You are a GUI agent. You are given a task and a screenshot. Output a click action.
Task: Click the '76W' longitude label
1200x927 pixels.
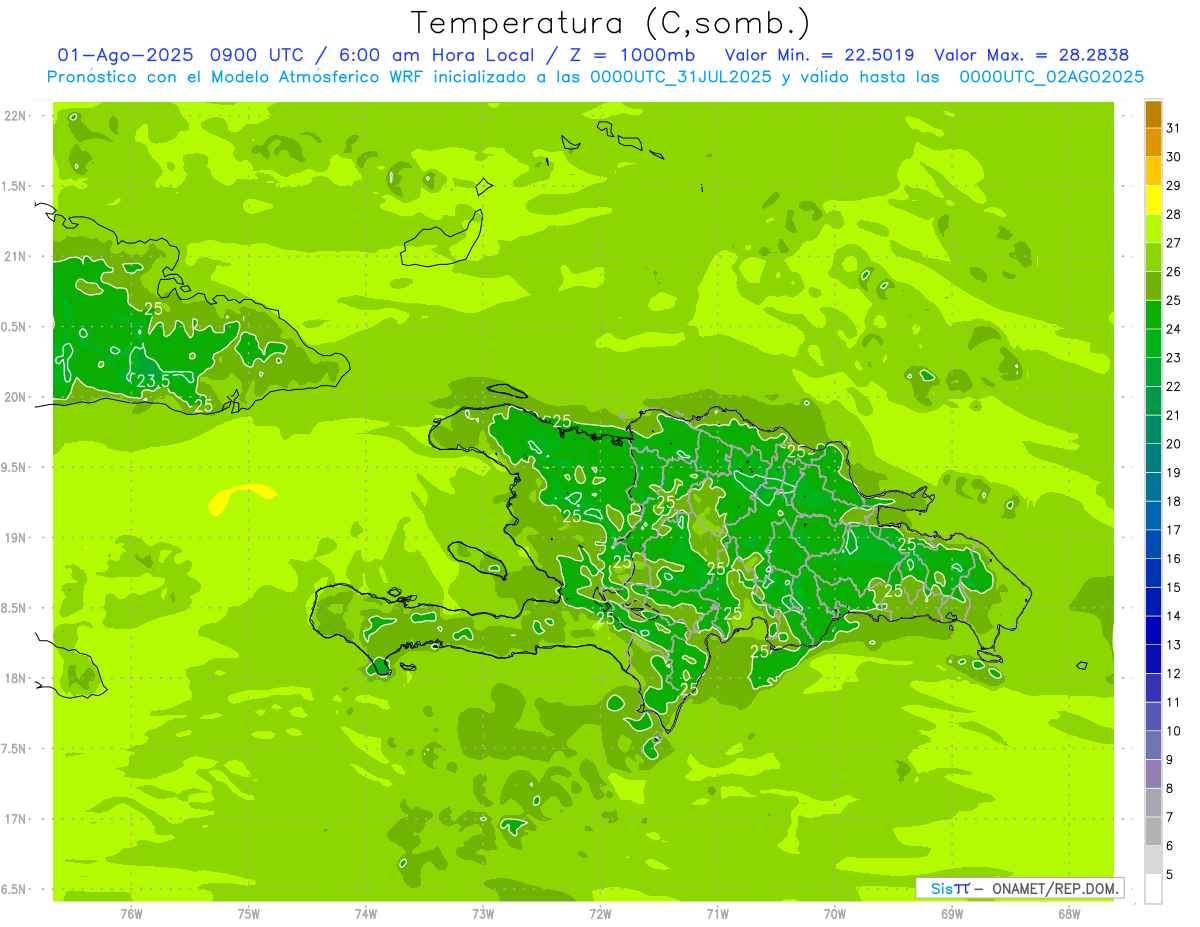tap(131, 914)
